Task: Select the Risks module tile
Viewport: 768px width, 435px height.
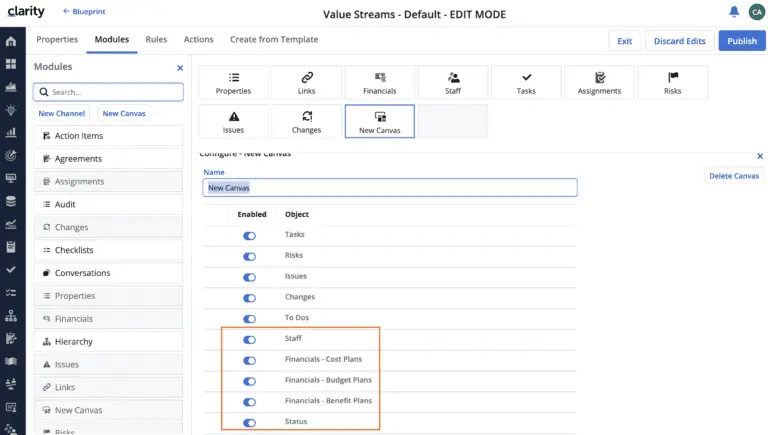Action: (672, 83)
